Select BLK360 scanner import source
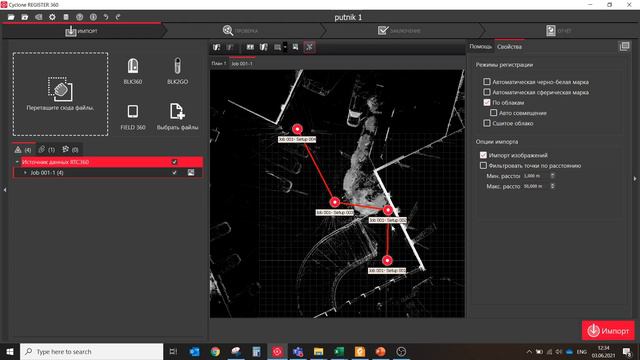 pyautogui.click(x=133, y=71)
